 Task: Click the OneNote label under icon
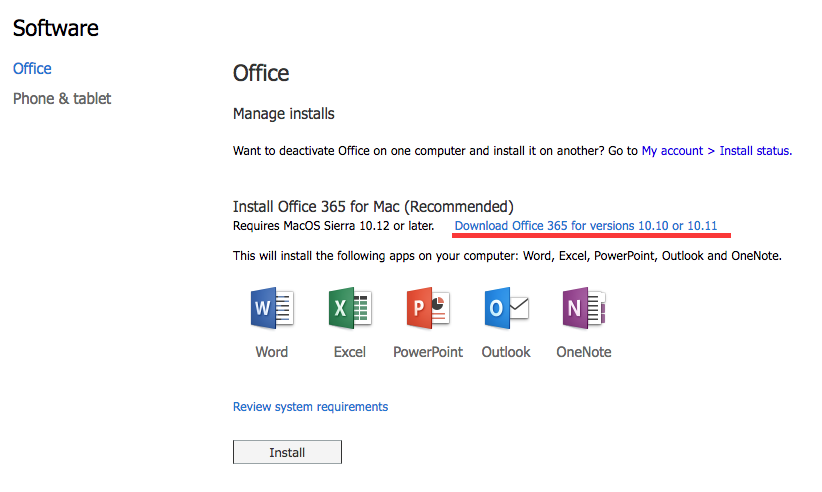(x=584, y=352)
